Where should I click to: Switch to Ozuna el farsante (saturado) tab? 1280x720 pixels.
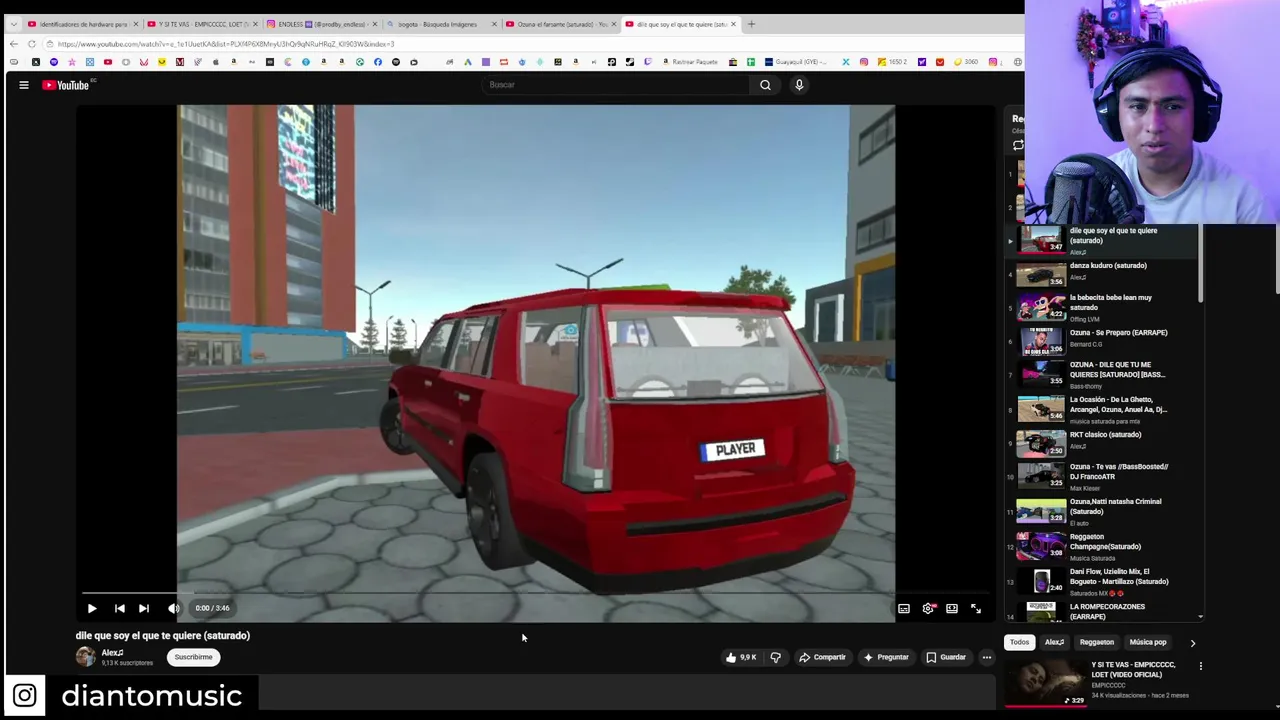(559, 24)
